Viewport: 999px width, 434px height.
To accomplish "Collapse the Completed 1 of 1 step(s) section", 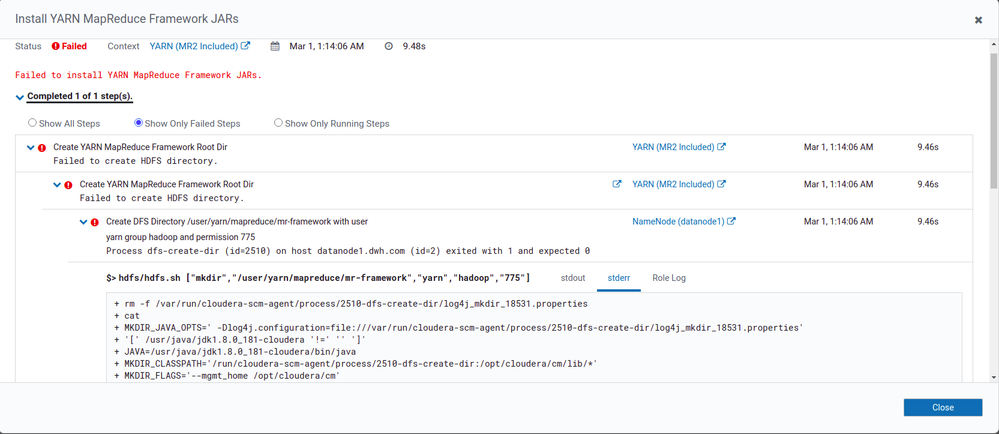I will 20,97.
